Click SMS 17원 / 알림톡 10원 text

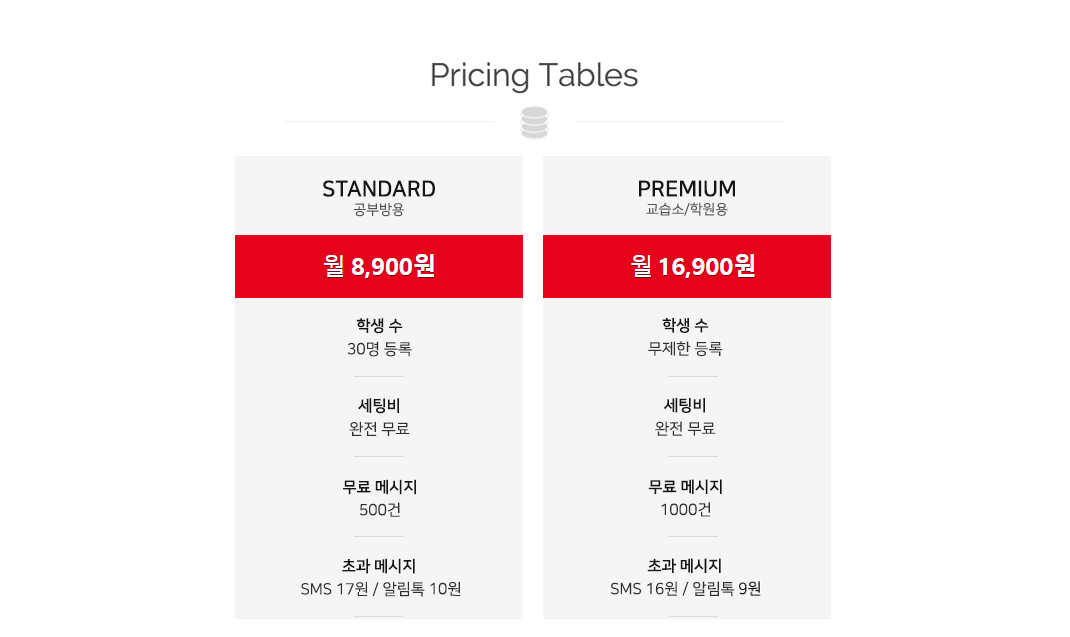[381, 589]
